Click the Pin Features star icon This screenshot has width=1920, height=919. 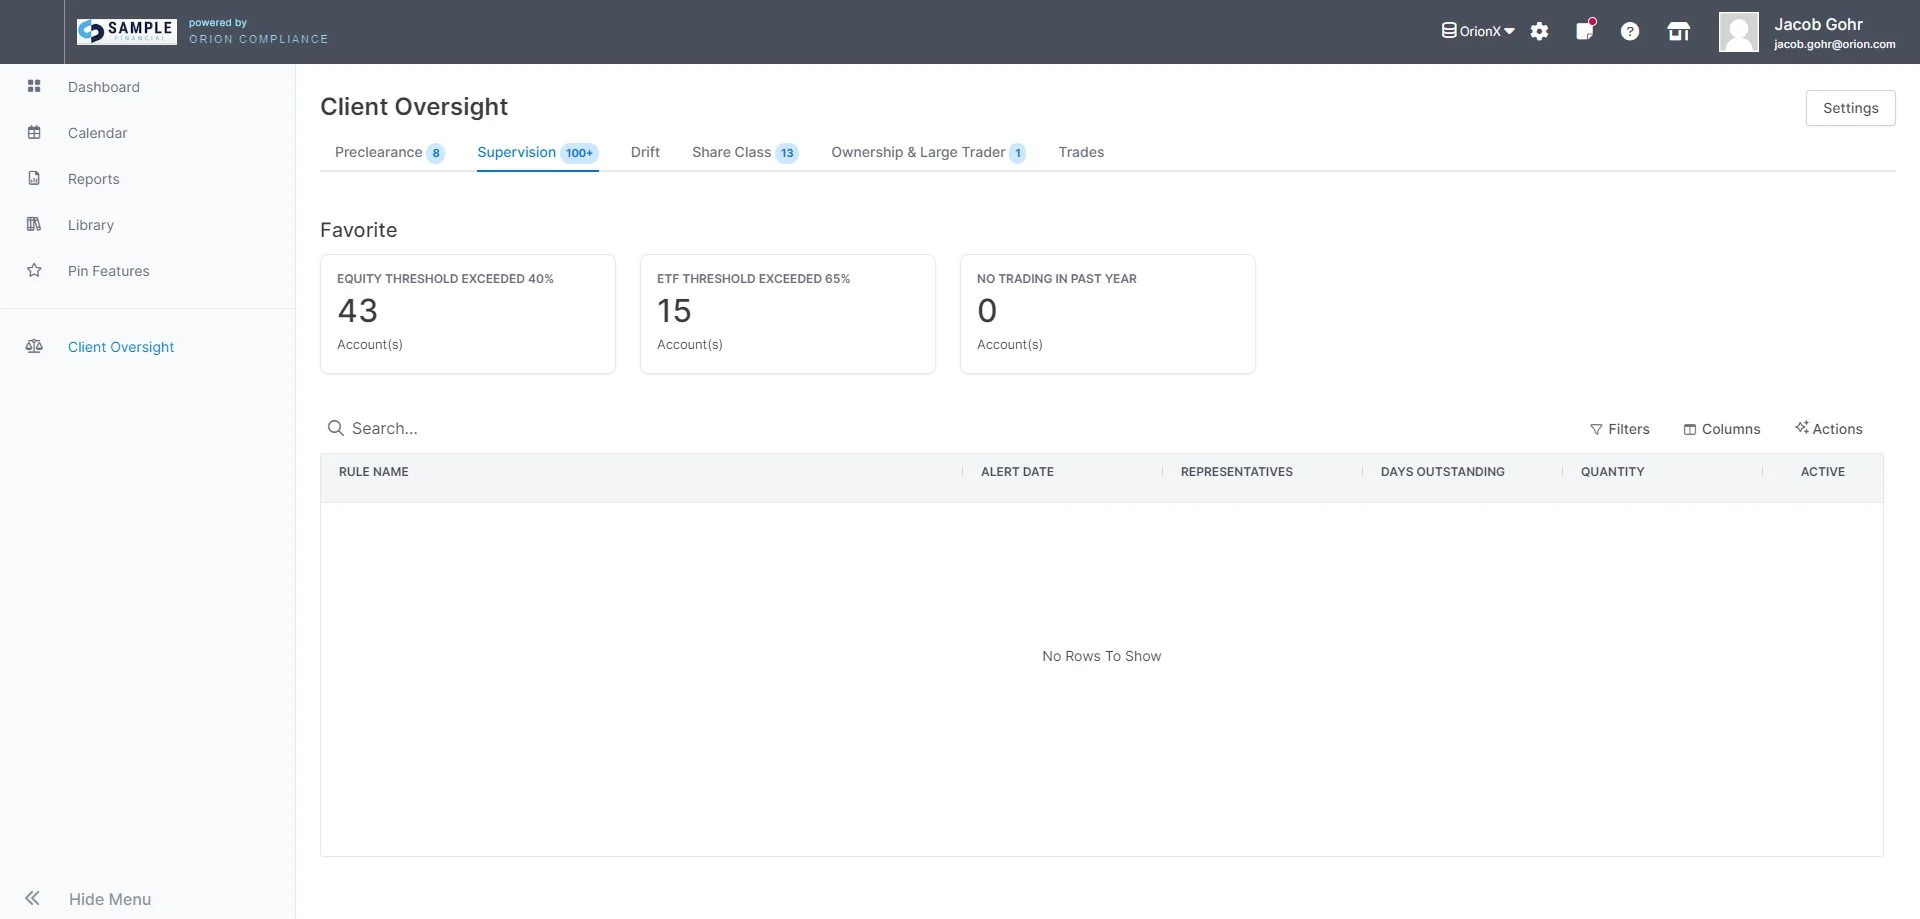pyautogui.click(x=34, y=270)
